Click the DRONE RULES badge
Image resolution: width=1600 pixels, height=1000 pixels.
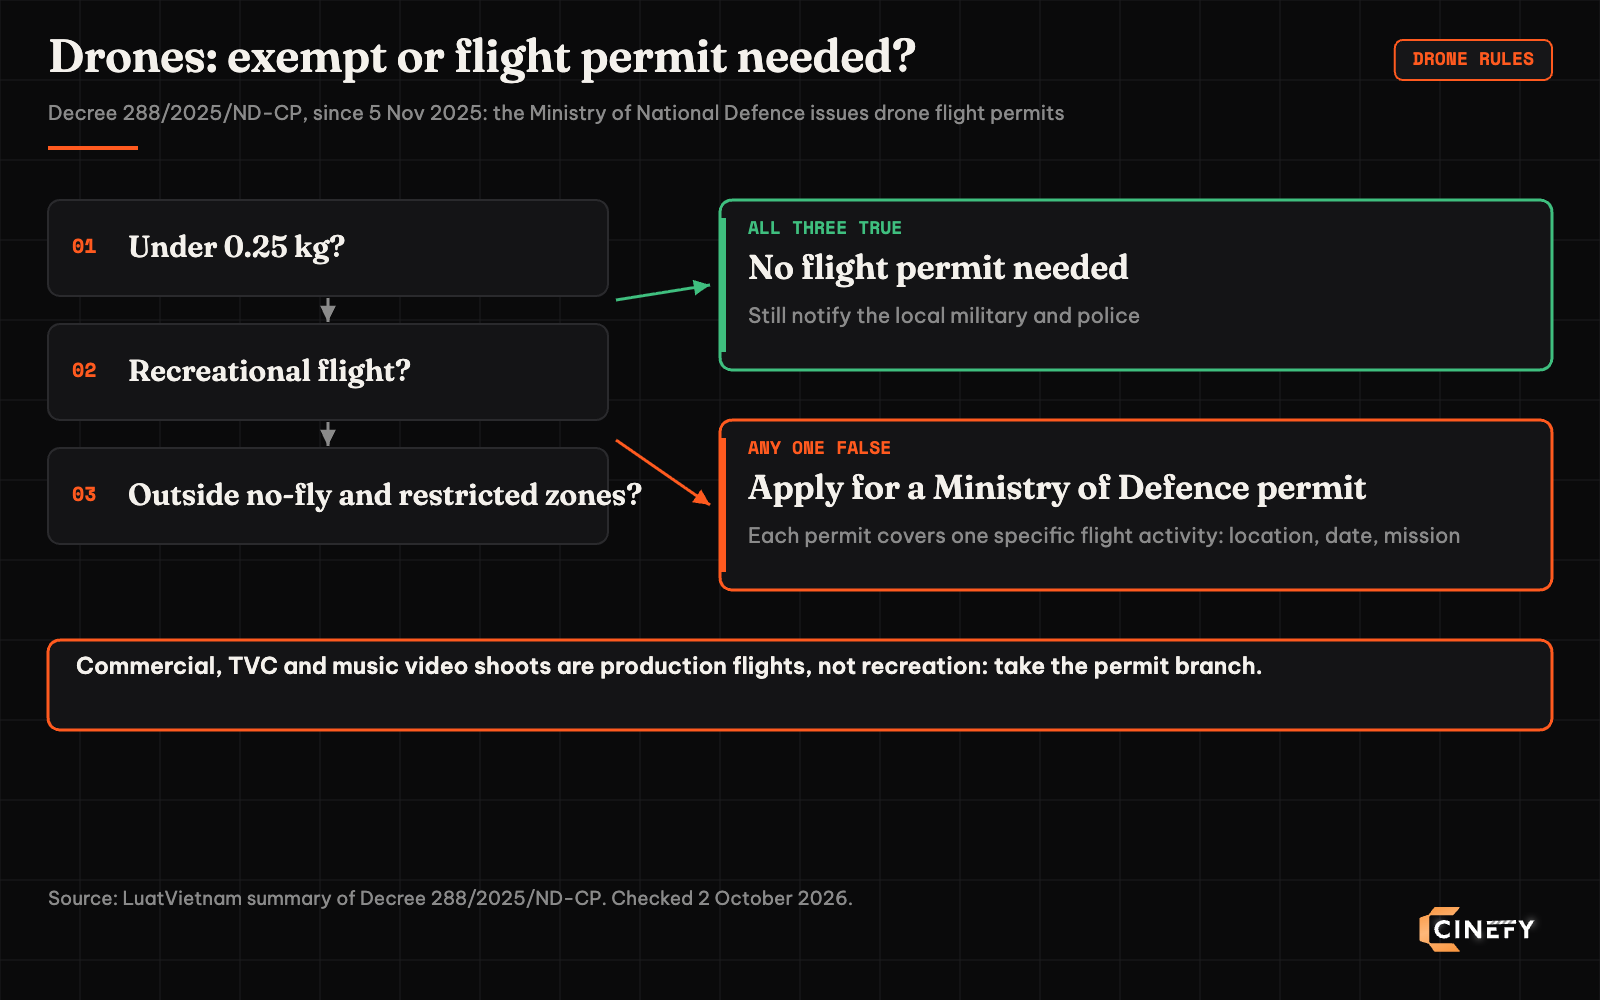[x=1473, y=60]
